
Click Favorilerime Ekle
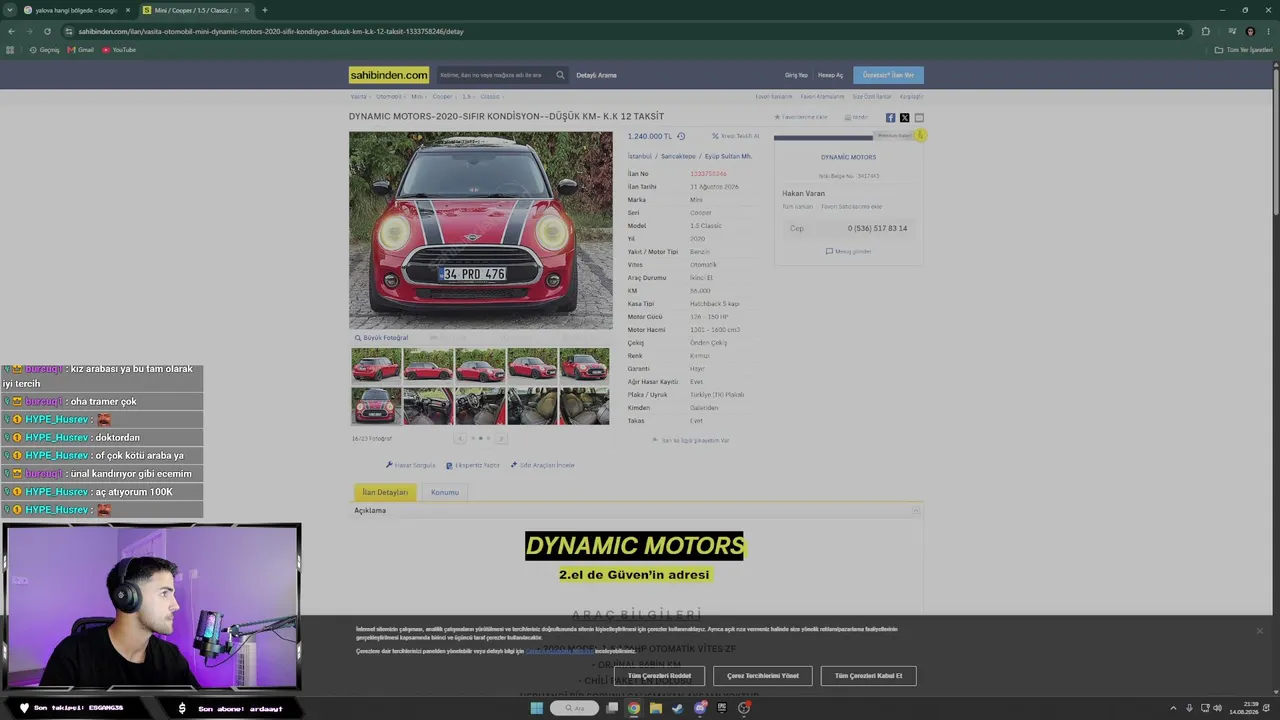[801, 117]
